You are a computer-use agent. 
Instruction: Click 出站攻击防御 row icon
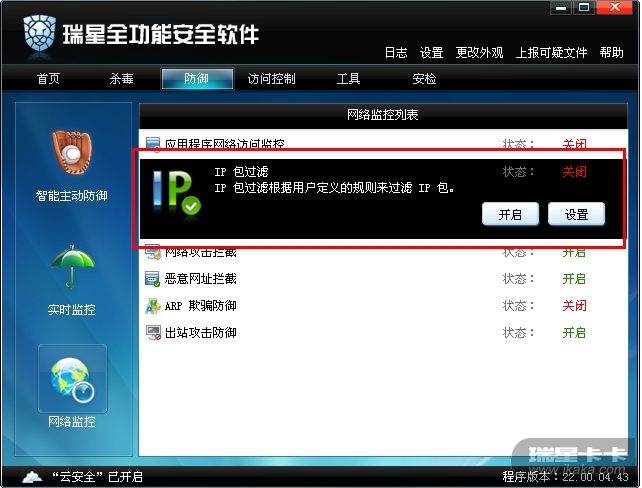point(153,333)
